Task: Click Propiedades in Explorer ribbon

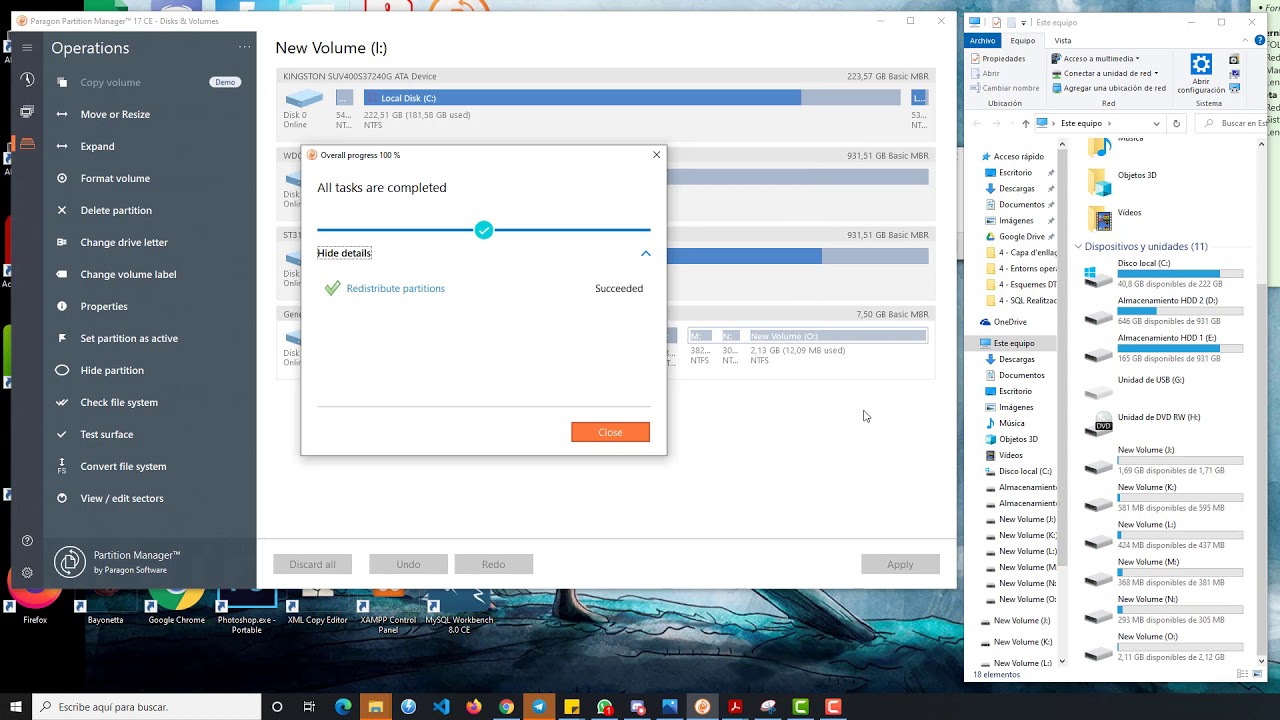Action: point(998,59)
